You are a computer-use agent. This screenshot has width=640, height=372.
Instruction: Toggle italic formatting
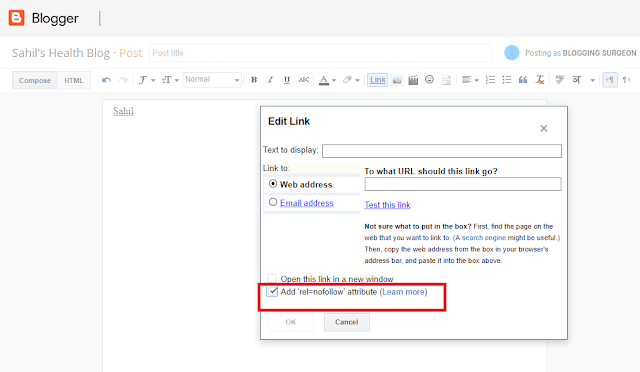pos(270,80)
